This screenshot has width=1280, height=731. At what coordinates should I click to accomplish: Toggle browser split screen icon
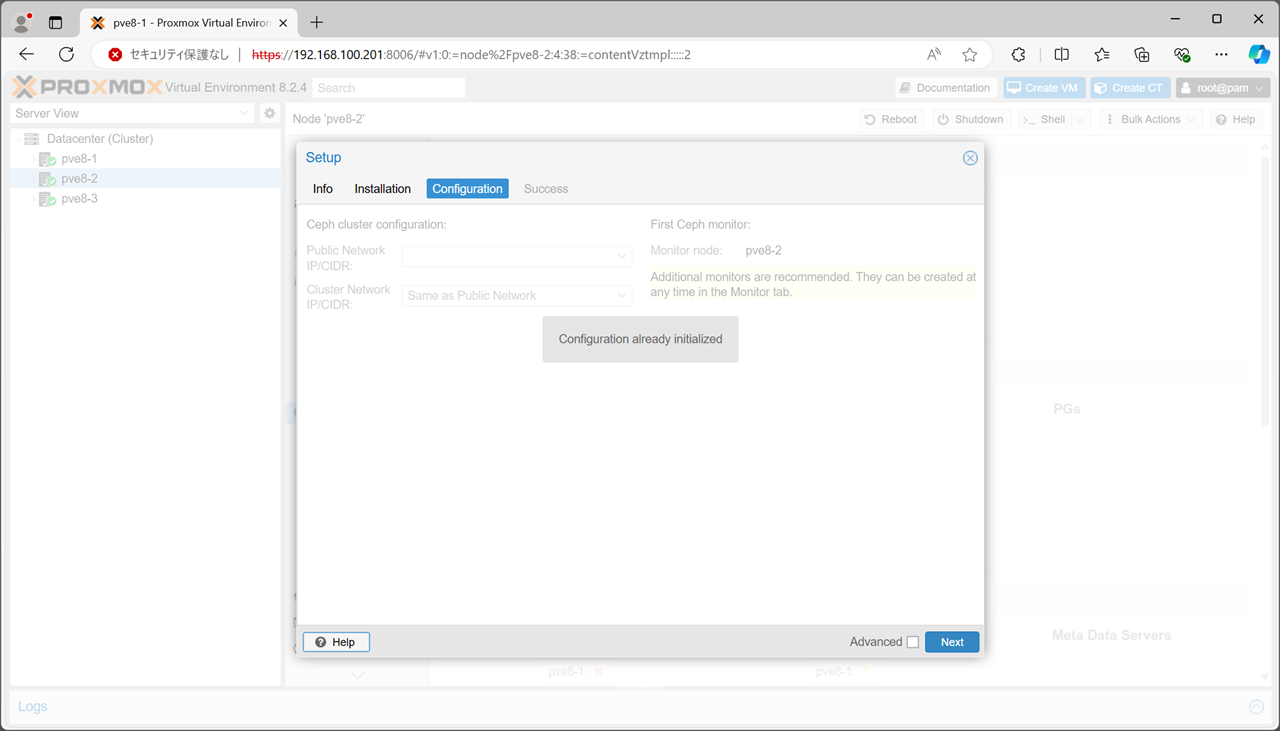pos(1062,55)
